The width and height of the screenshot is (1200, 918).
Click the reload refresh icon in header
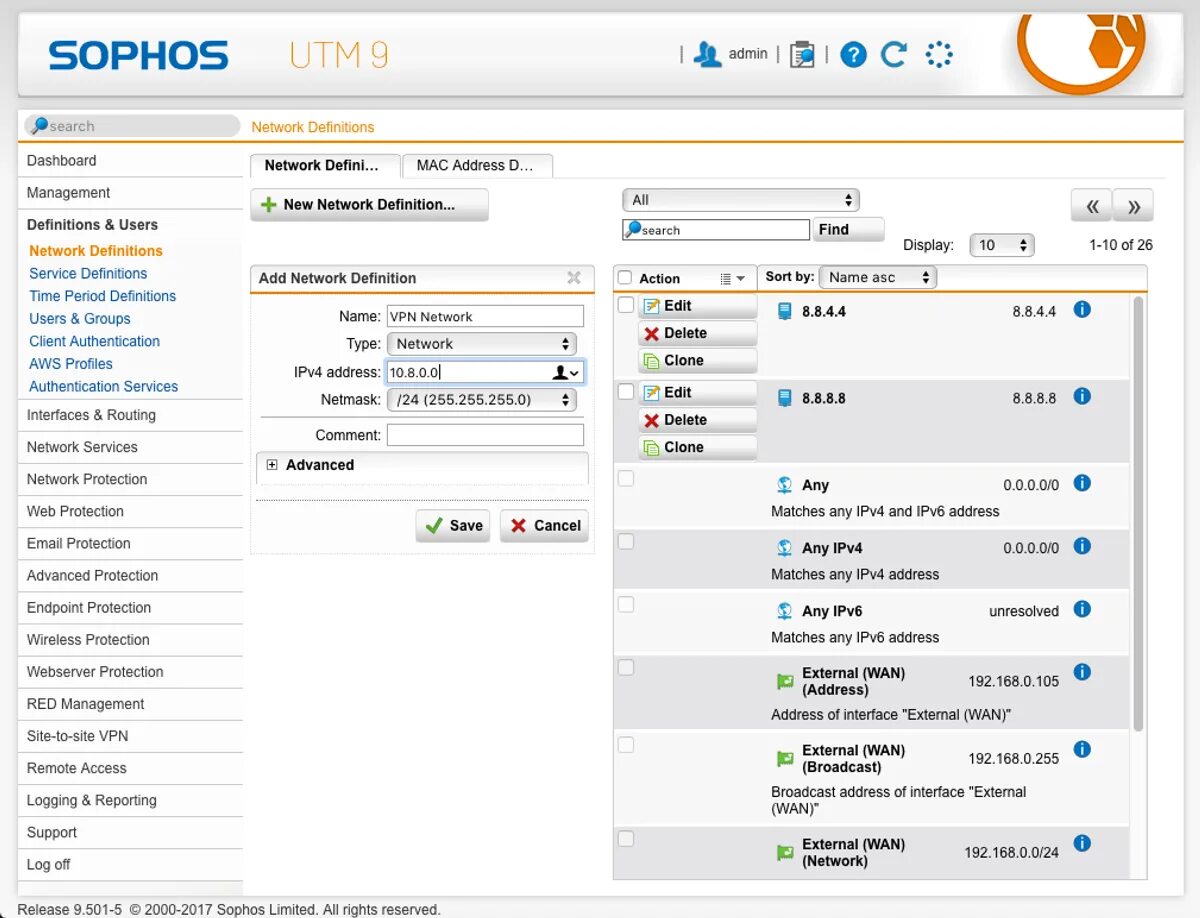(x=894, y=54)
